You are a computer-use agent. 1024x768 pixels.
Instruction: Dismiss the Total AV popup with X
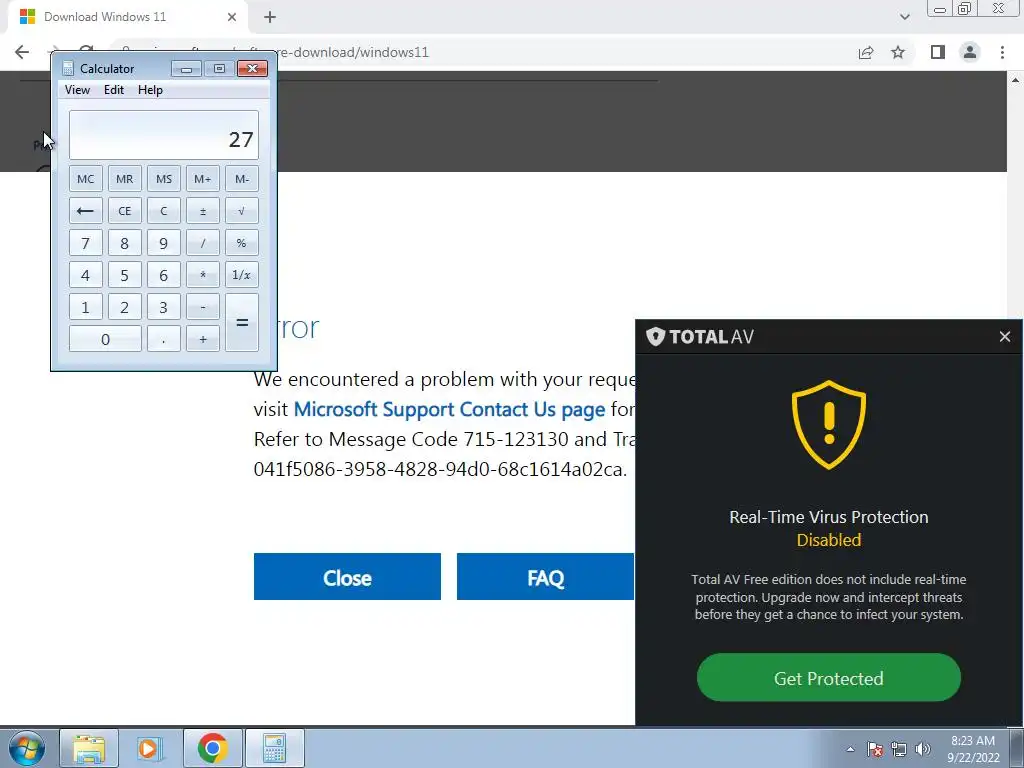1004,336
